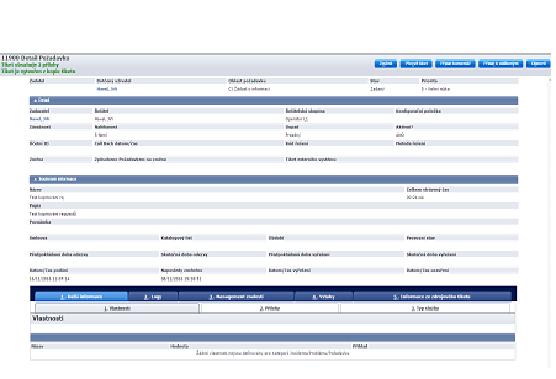
Task: Switch to tab 4 Přílohy in dark bar
Action: tap(324, 296)
